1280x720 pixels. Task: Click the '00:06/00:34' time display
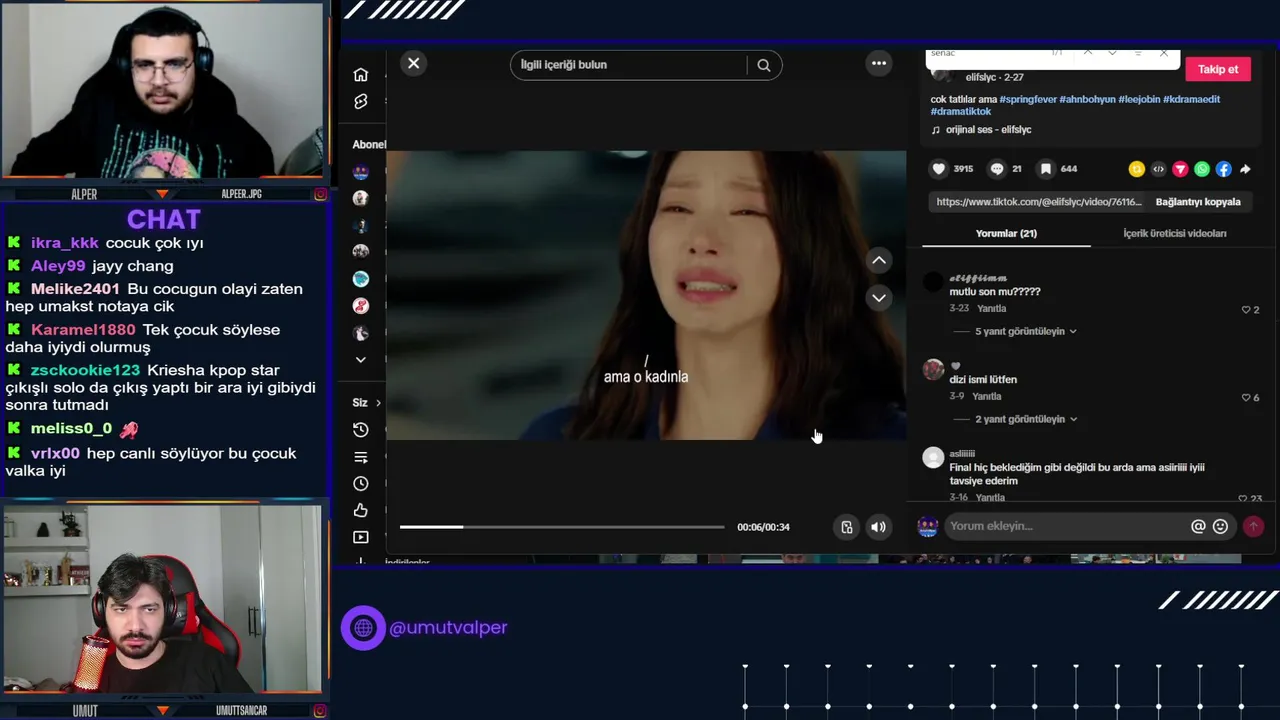(763, 527)
